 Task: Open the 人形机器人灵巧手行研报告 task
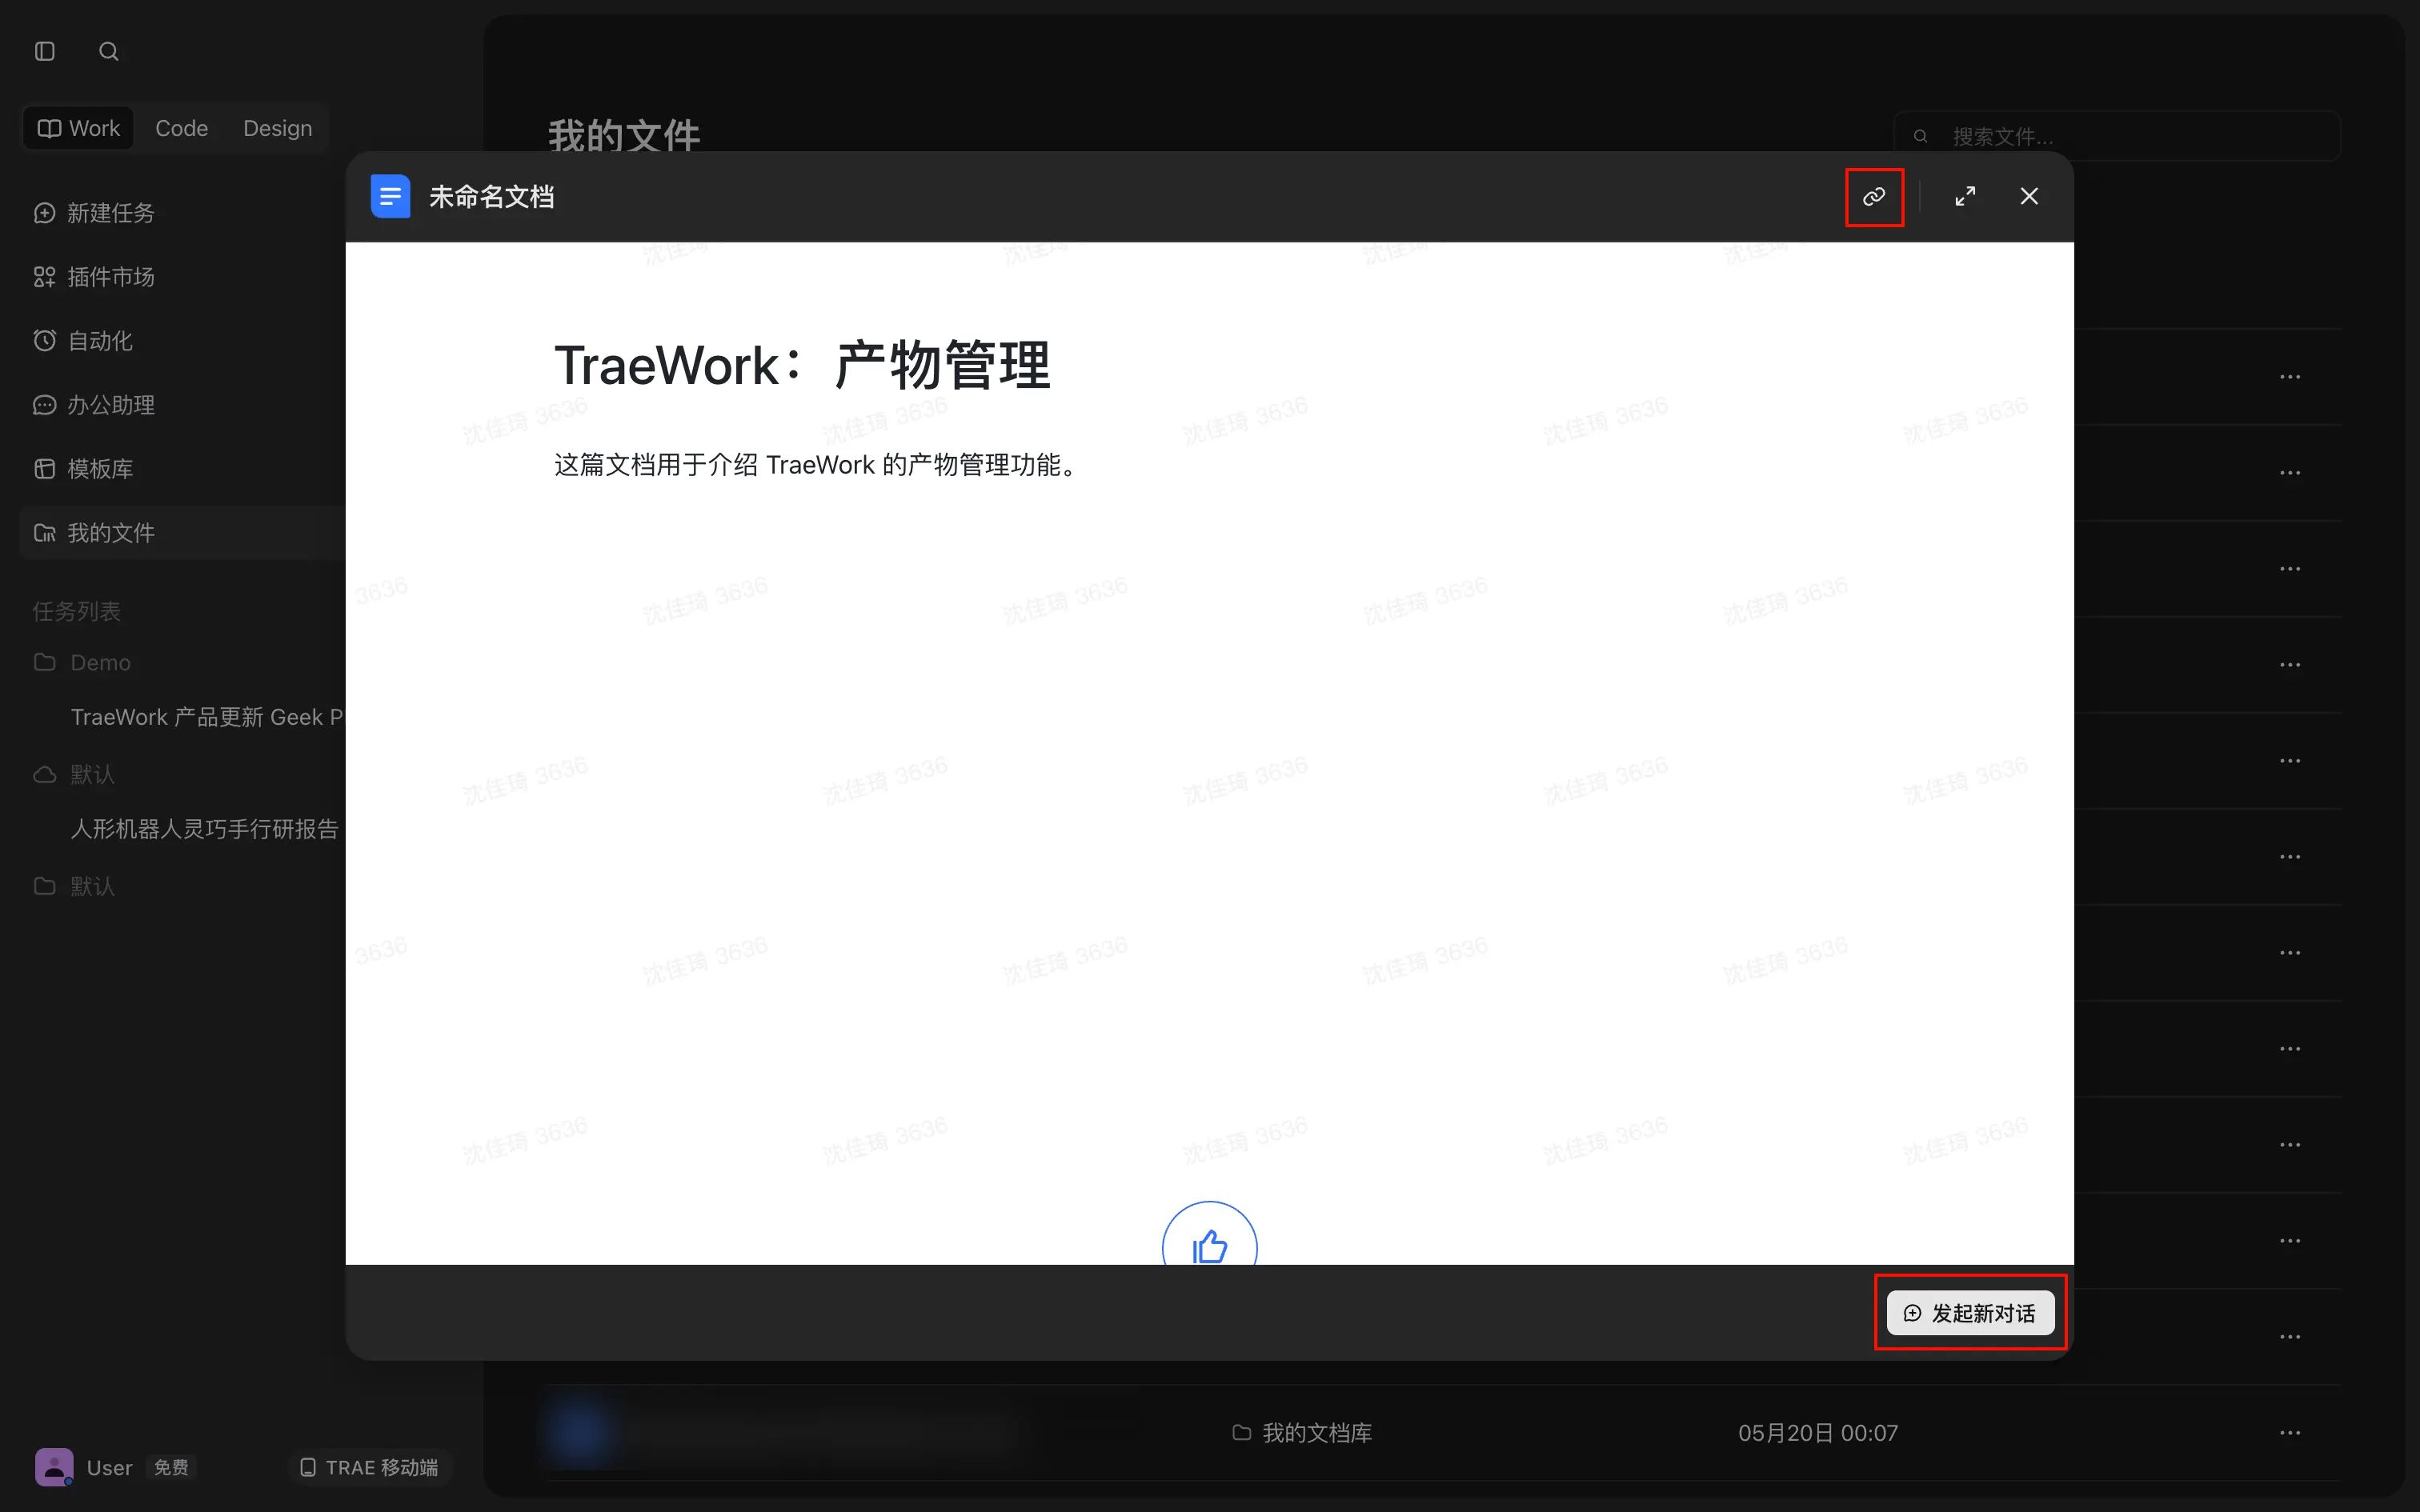point(205,829)
